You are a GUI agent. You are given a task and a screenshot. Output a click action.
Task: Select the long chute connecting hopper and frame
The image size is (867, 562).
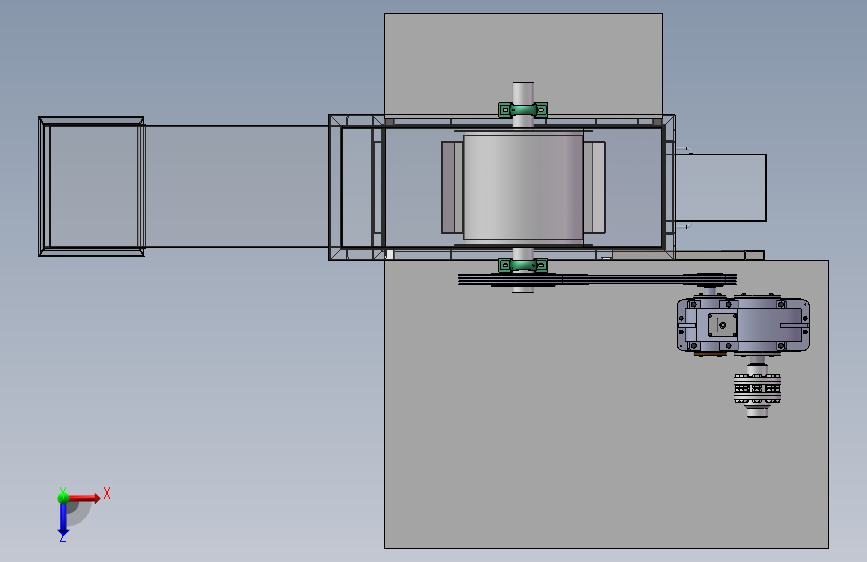click(237, 186)
